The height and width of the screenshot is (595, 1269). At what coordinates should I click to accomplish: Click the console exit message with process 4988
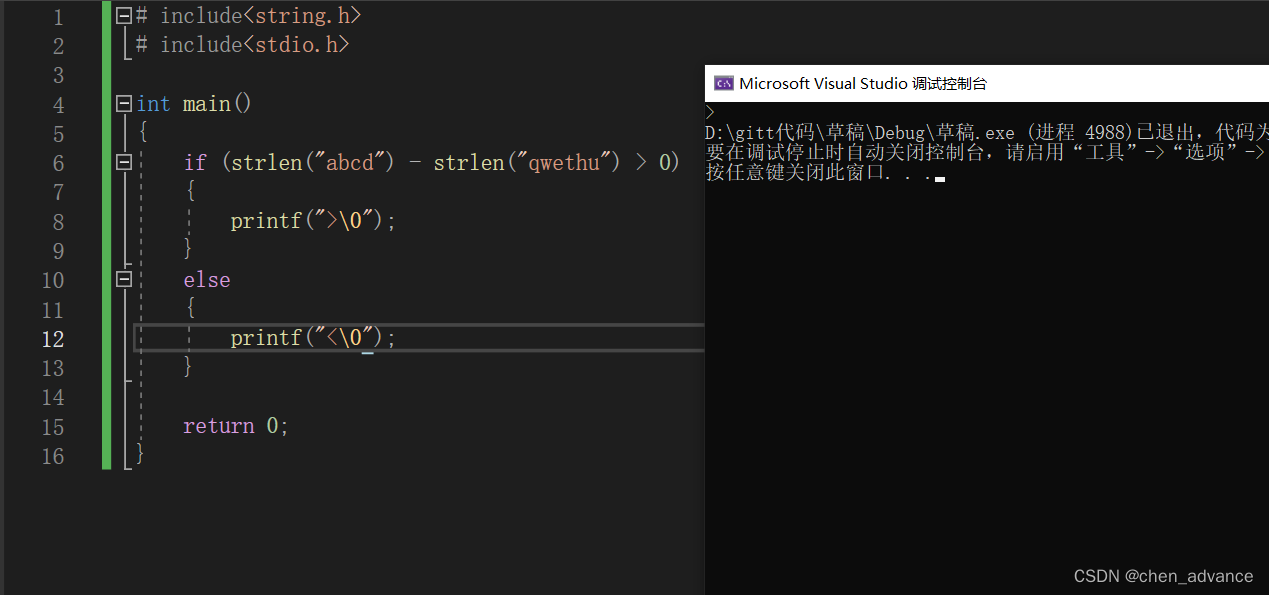[x=986, y=133]
